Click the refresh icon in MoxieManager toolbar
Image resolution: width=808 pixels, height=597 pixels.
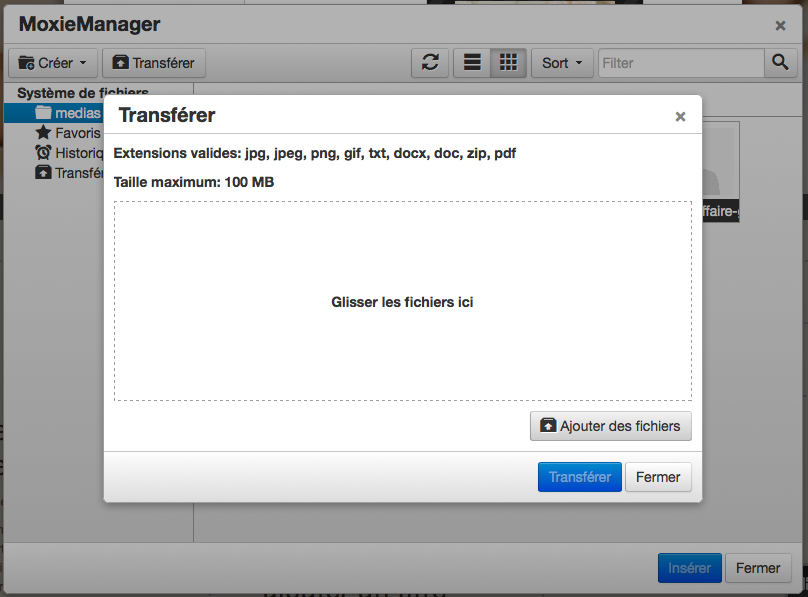pos(430,63)
